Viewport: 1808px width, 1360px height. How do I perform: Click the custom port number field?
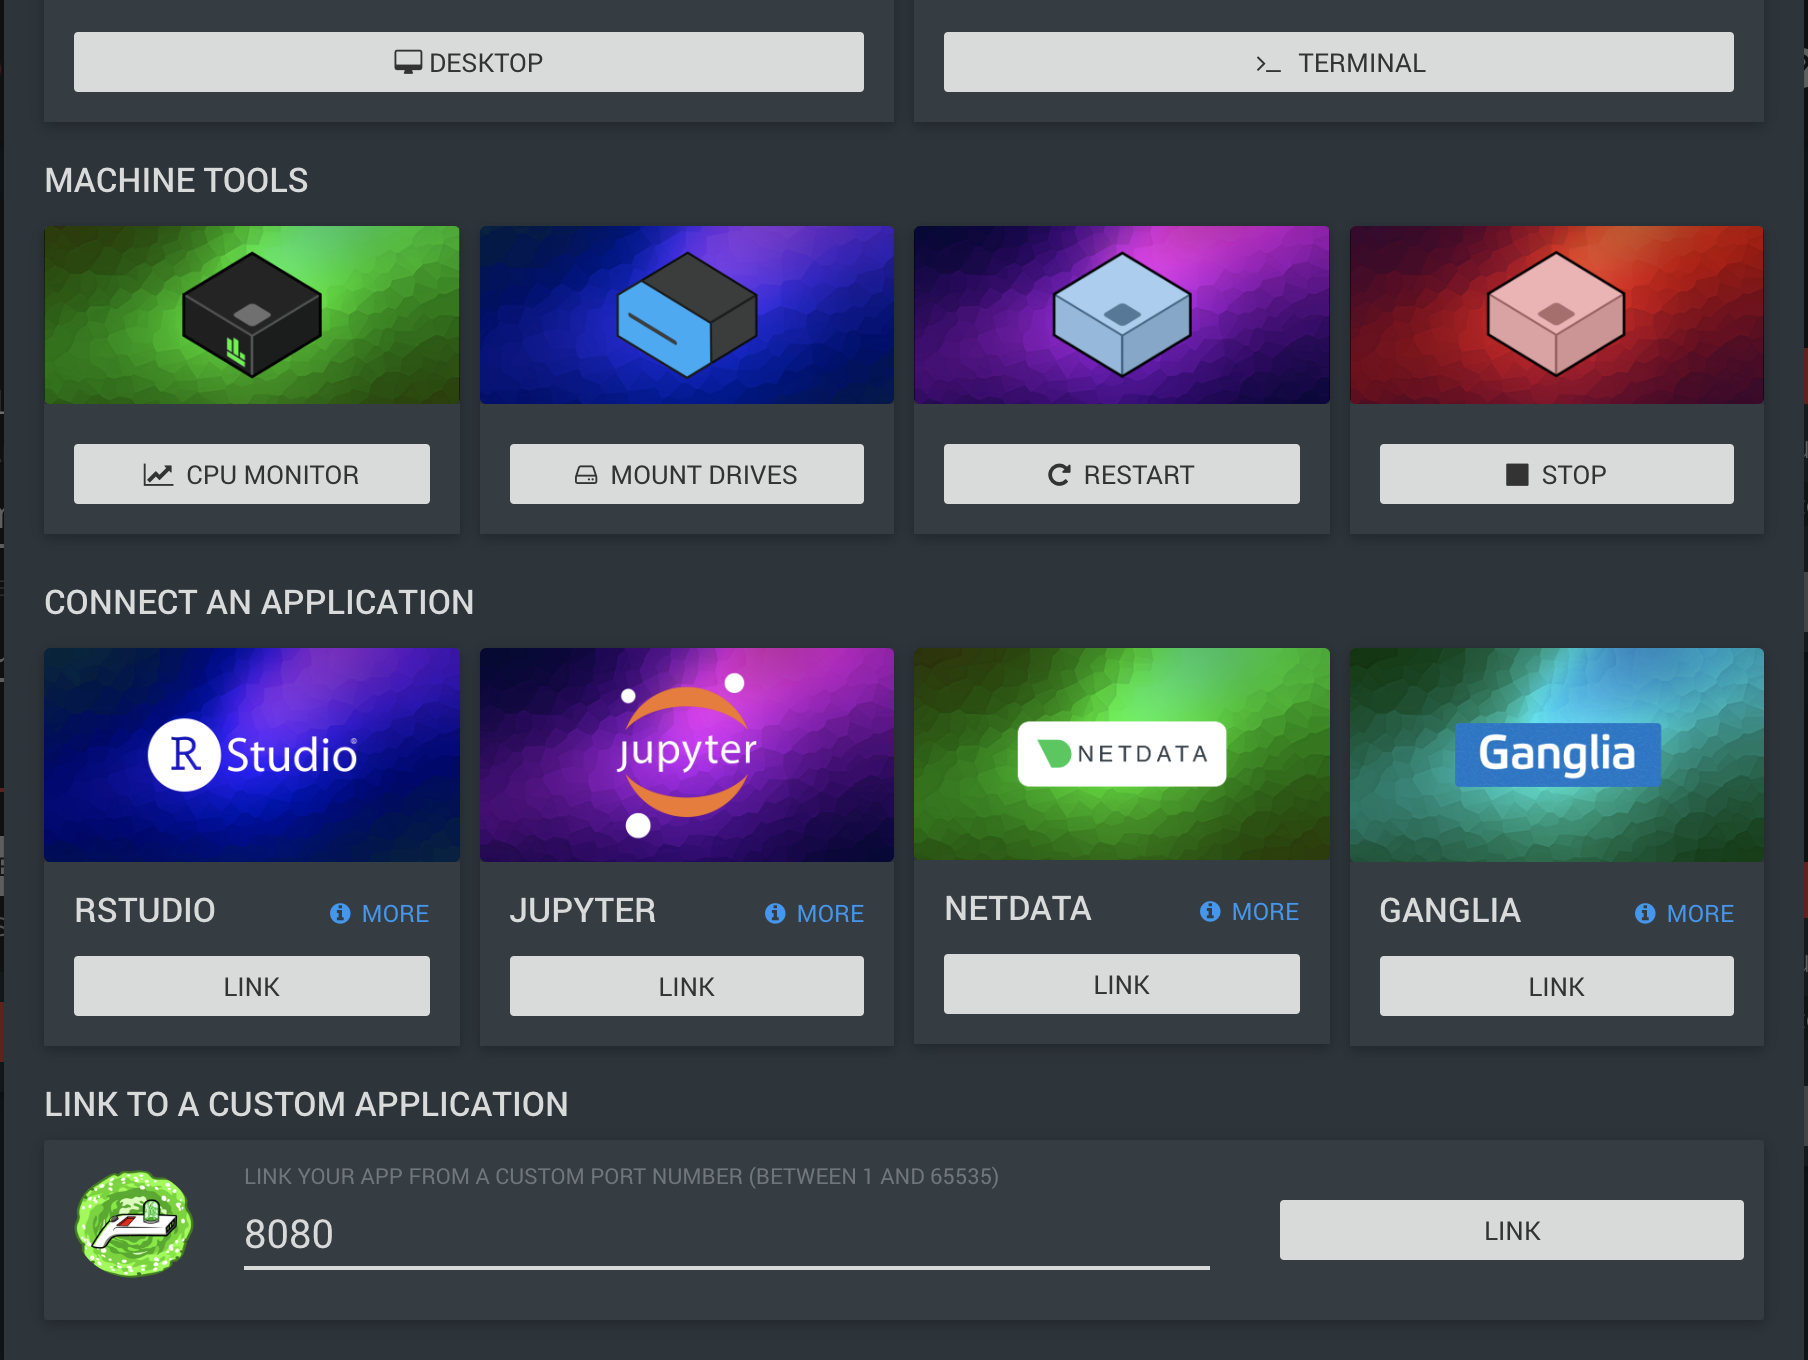tap(727, 1235)
